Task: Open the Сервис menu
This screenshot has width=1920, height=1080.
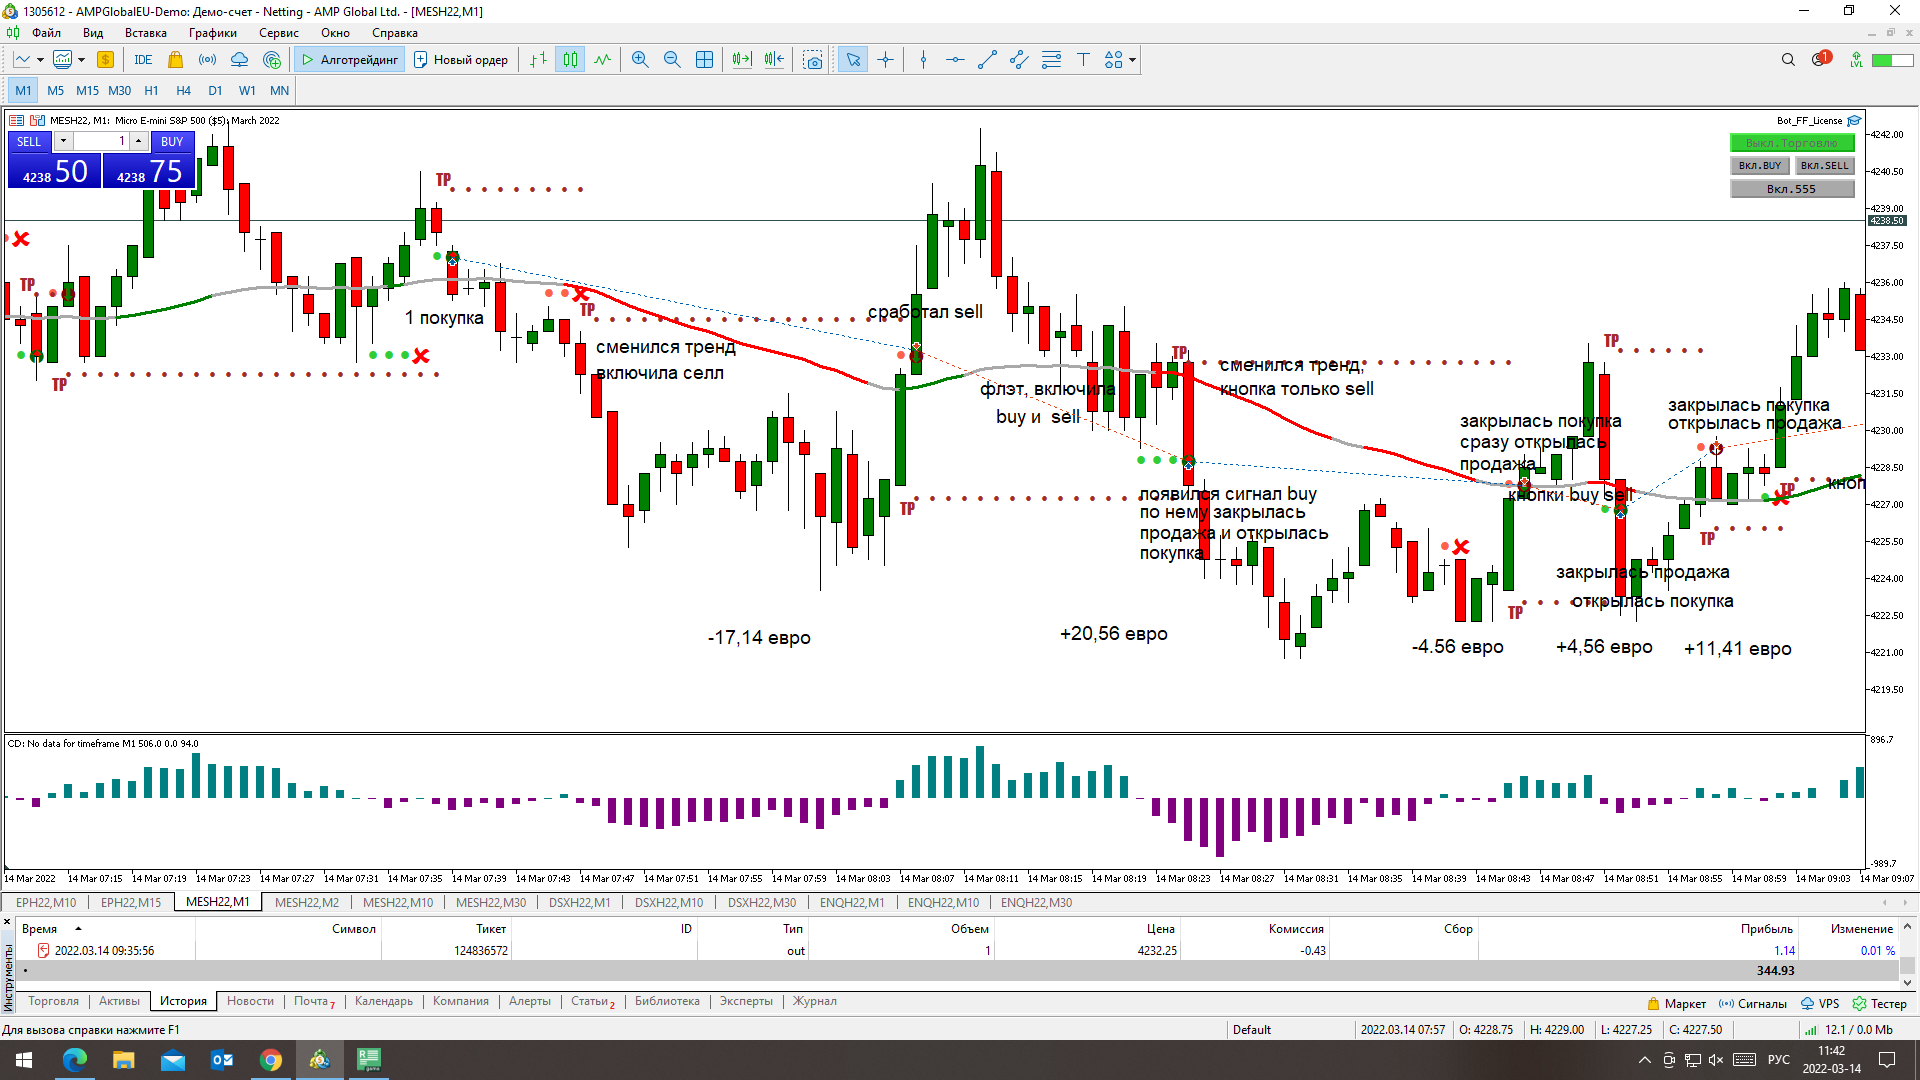Action: pos(278,33)
